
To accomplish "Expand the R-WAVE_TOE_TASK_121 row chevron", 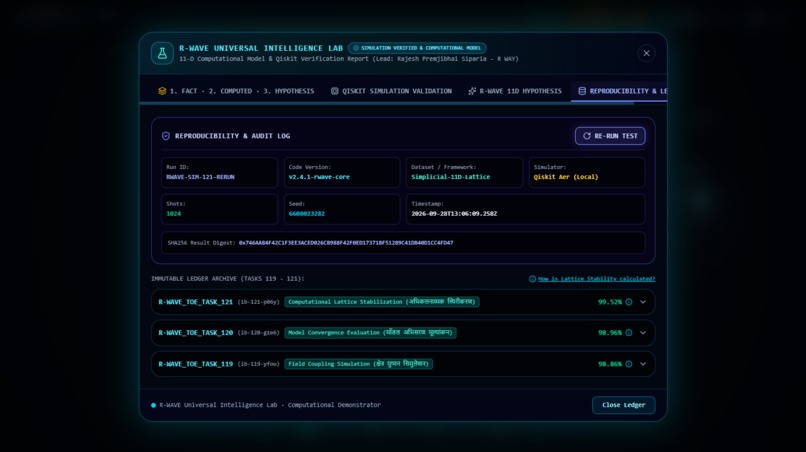I will (x=643, y=302).
